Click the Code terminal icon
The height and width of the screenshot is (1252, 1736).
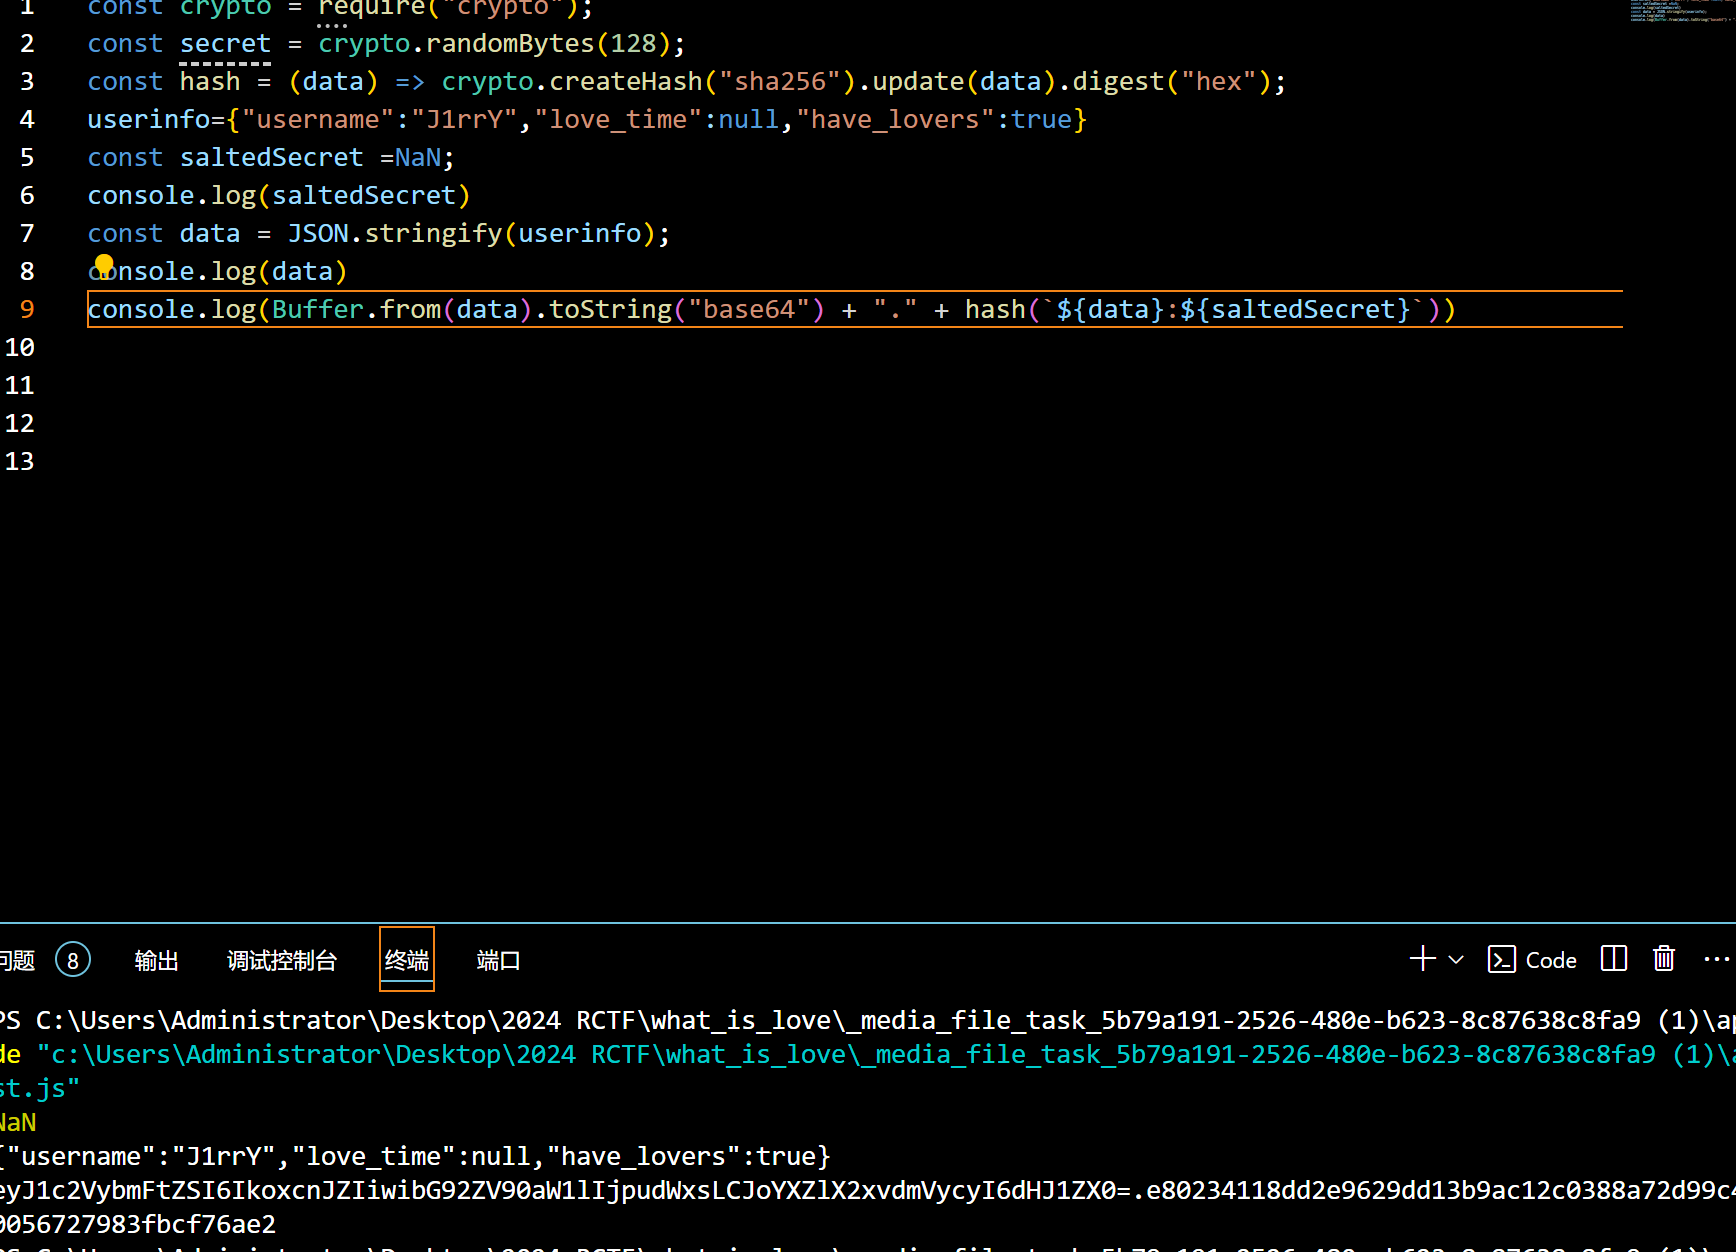click(1501, 960)
